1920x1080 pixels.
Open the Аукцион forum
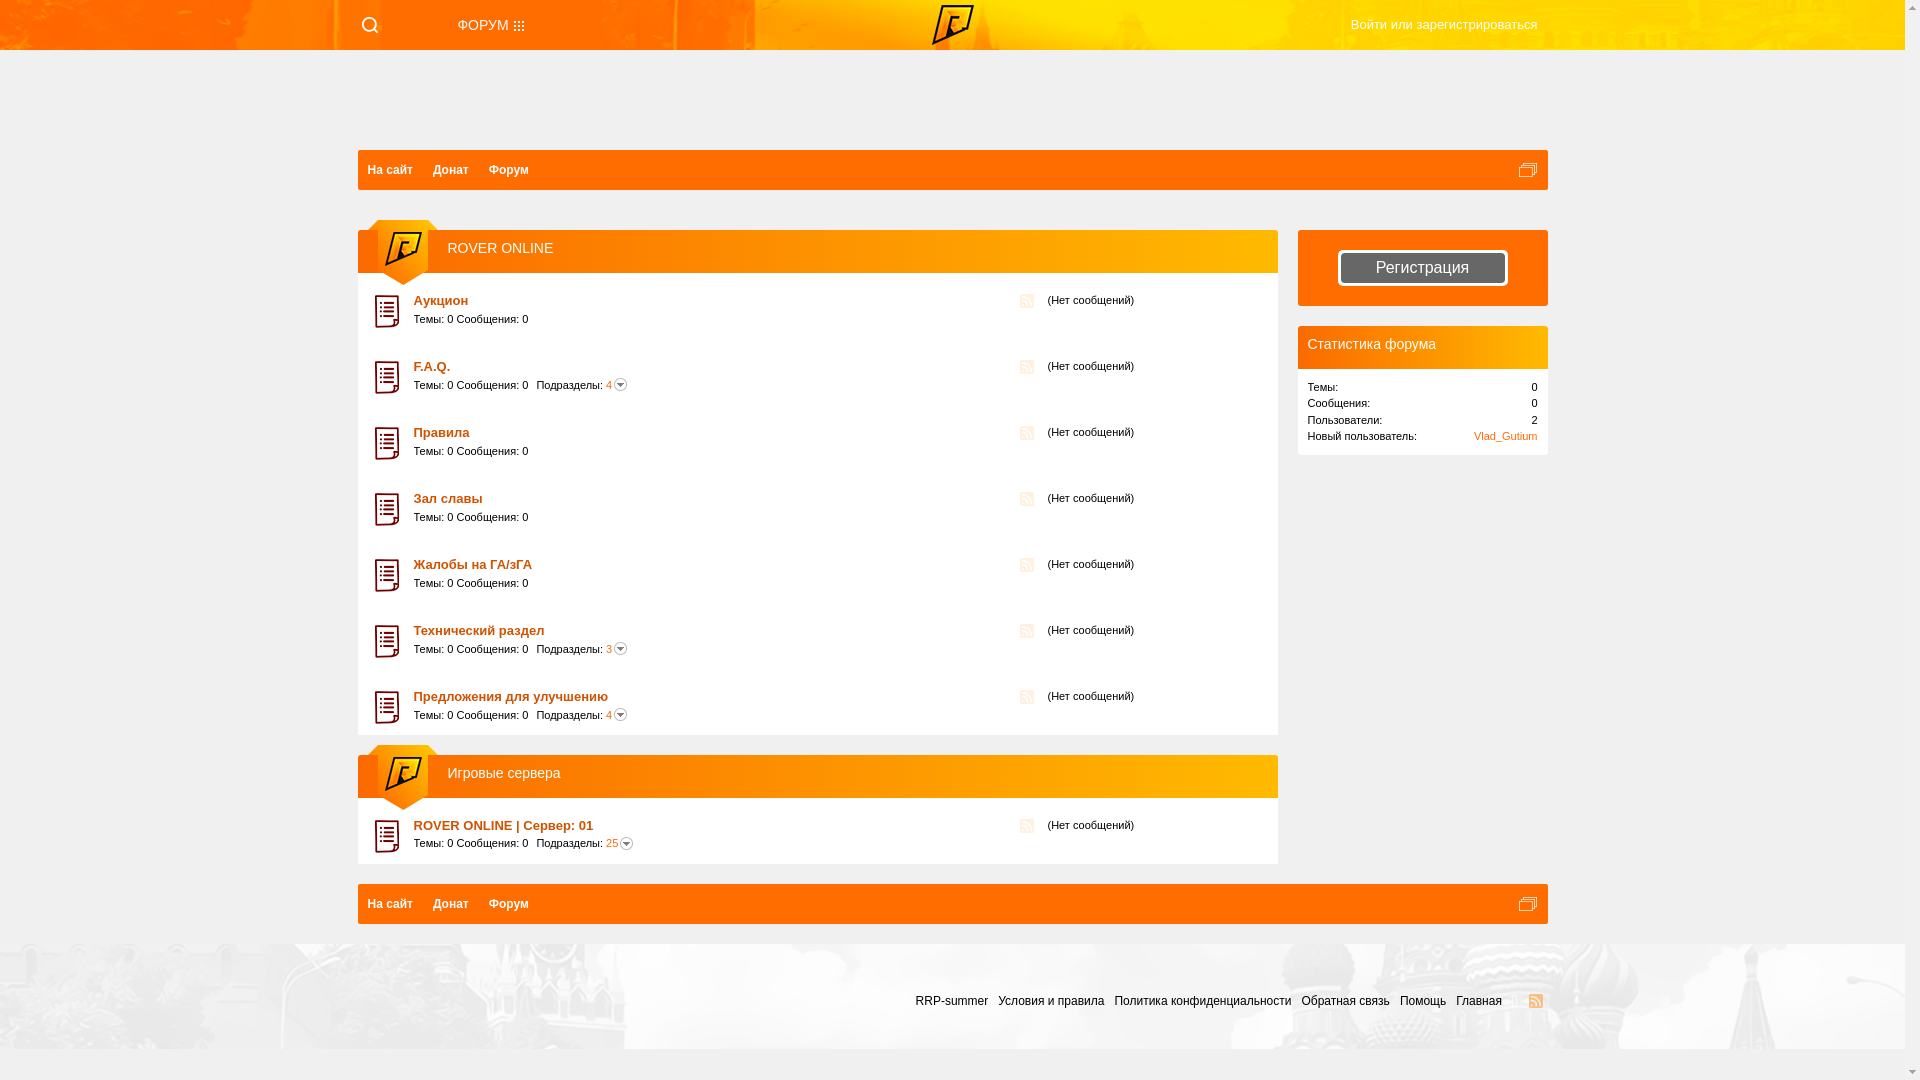pos(440,301)
